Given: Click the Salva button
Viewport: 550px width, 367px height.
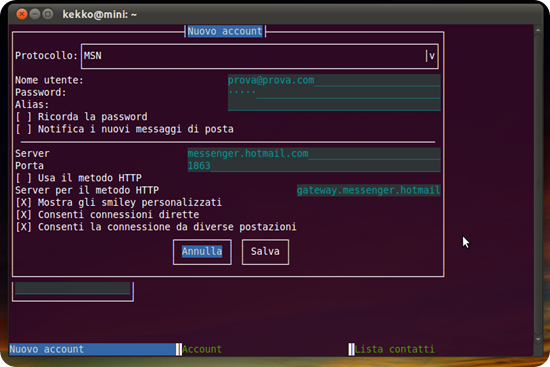Looking at the screenshot, I should pos(265,252).
